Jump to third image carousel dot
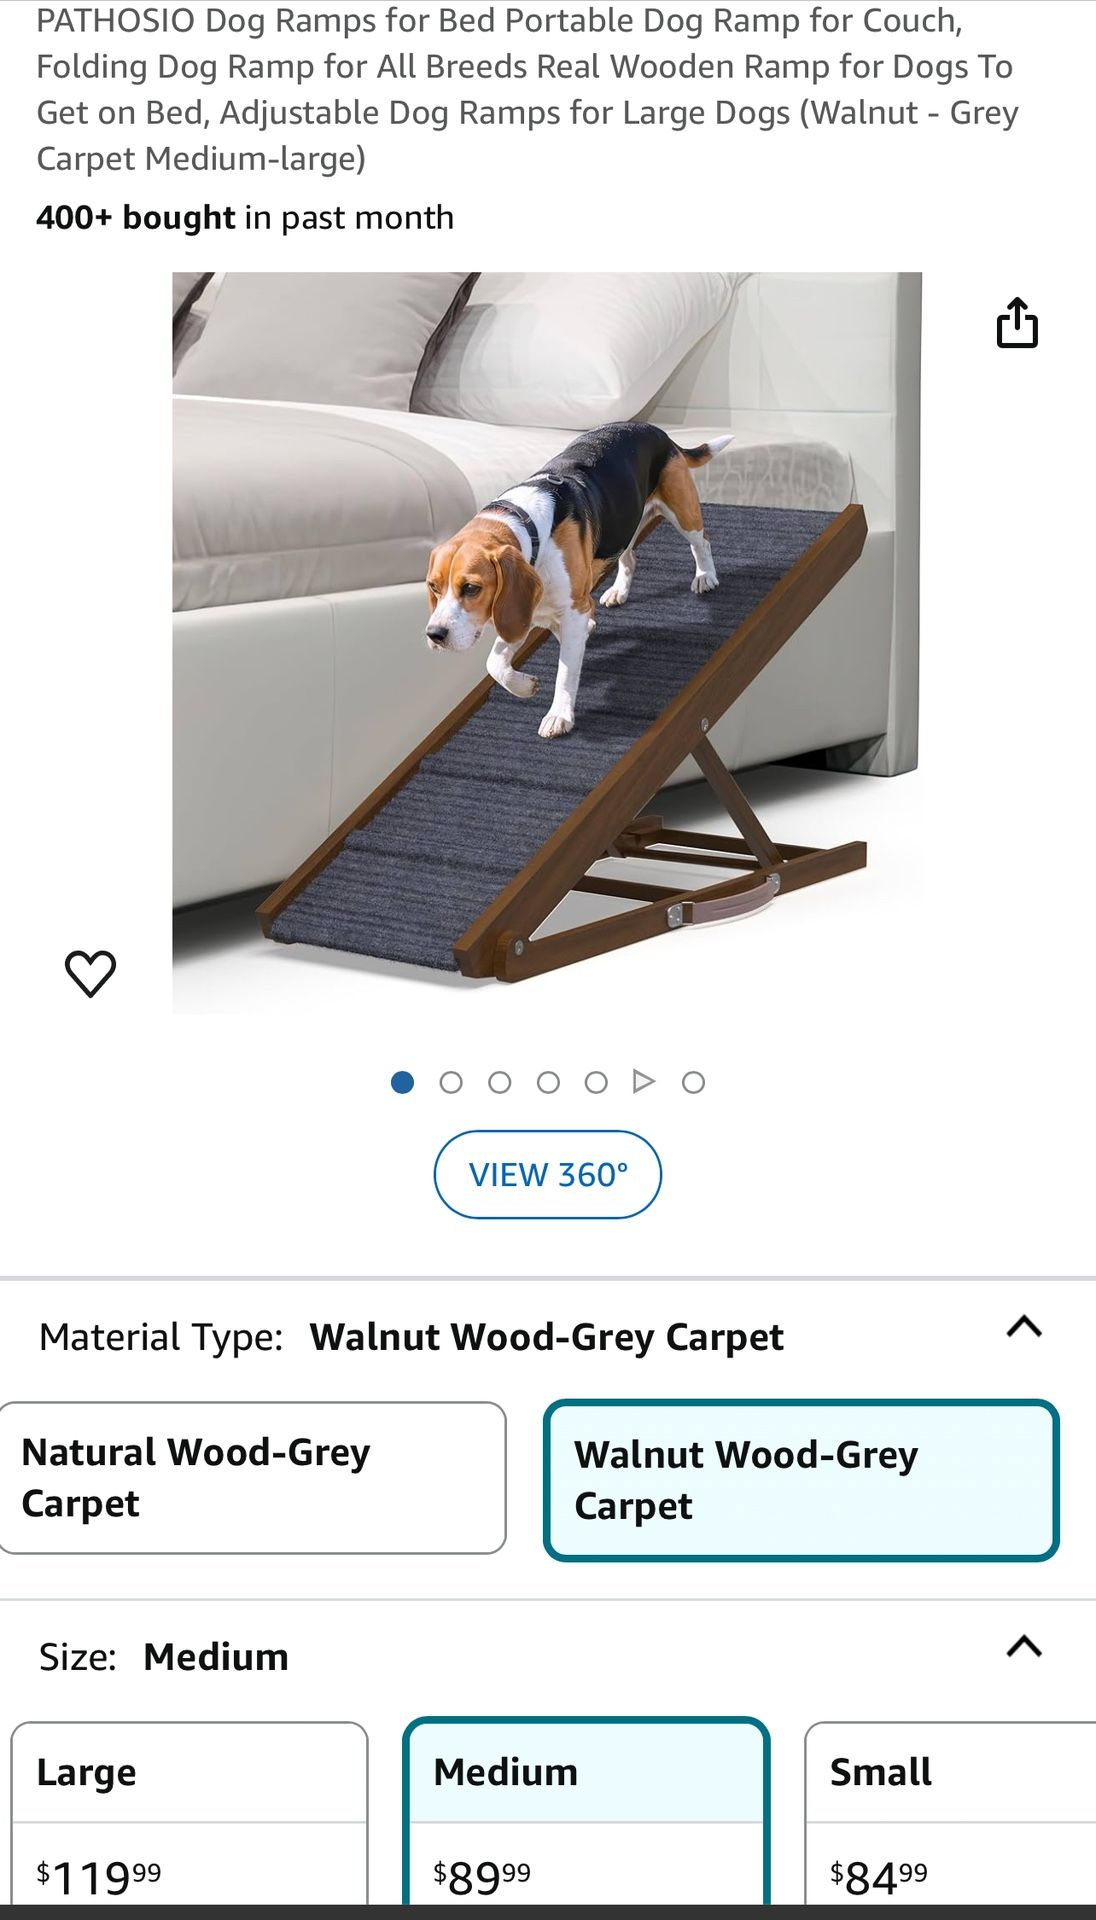1096x1920 pixels. pos(500,1082)
